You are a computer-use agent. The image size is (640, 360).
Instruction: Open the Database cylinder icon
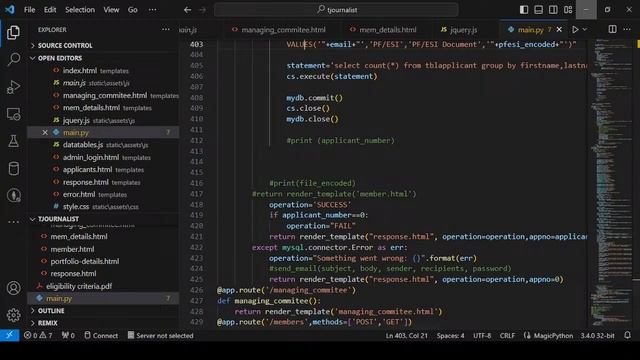pos(13,168)
